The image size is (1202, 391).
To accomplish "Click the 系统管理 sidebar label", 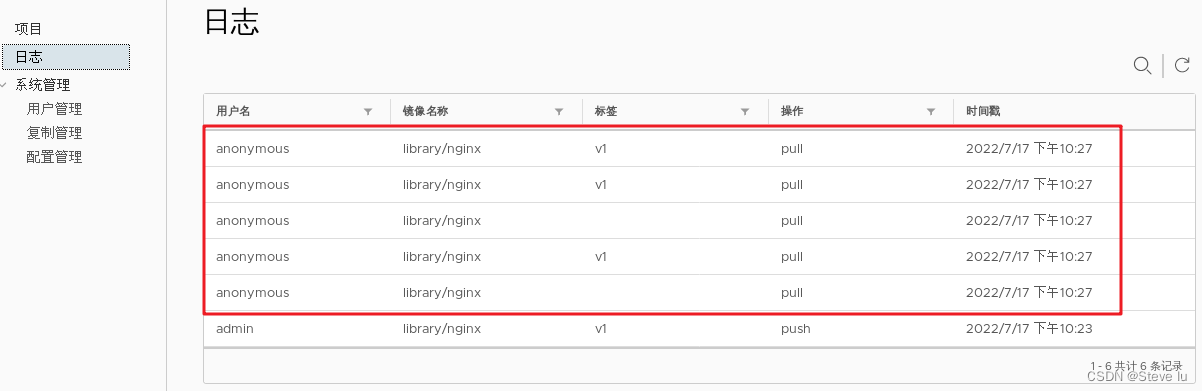I will coord(43,85).
